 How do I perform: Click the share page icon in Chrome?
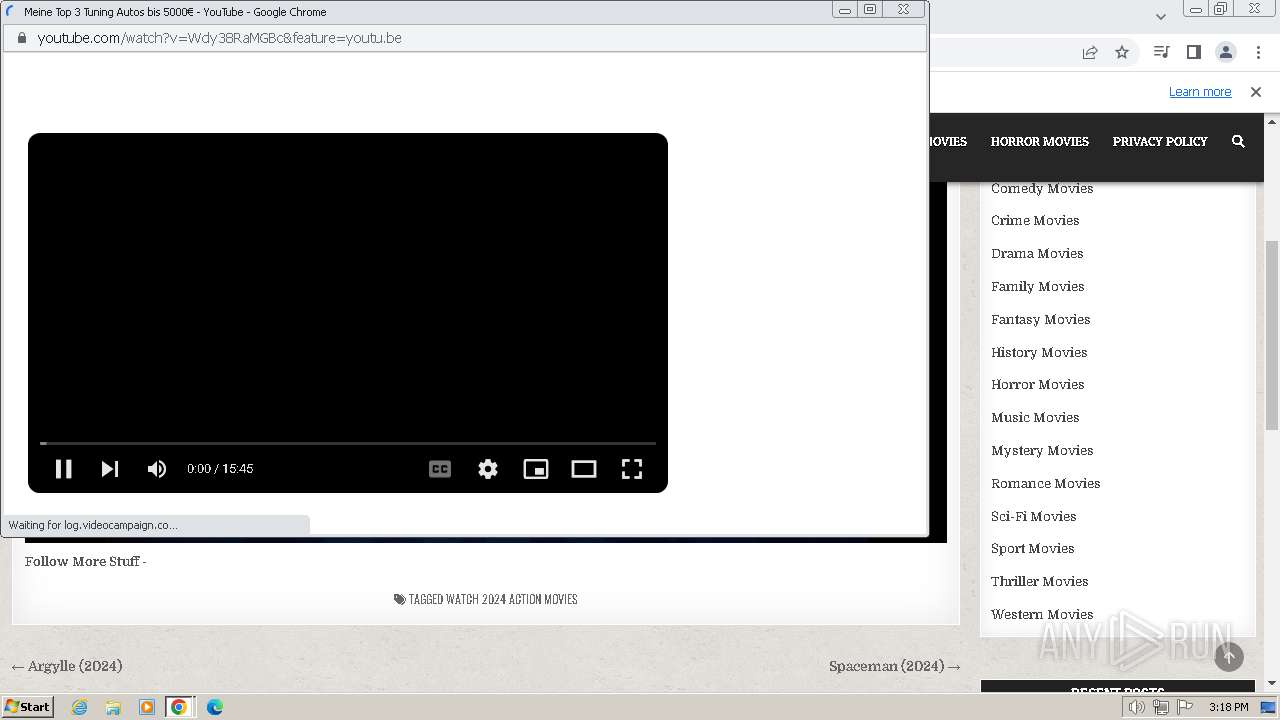[1090, 52]
